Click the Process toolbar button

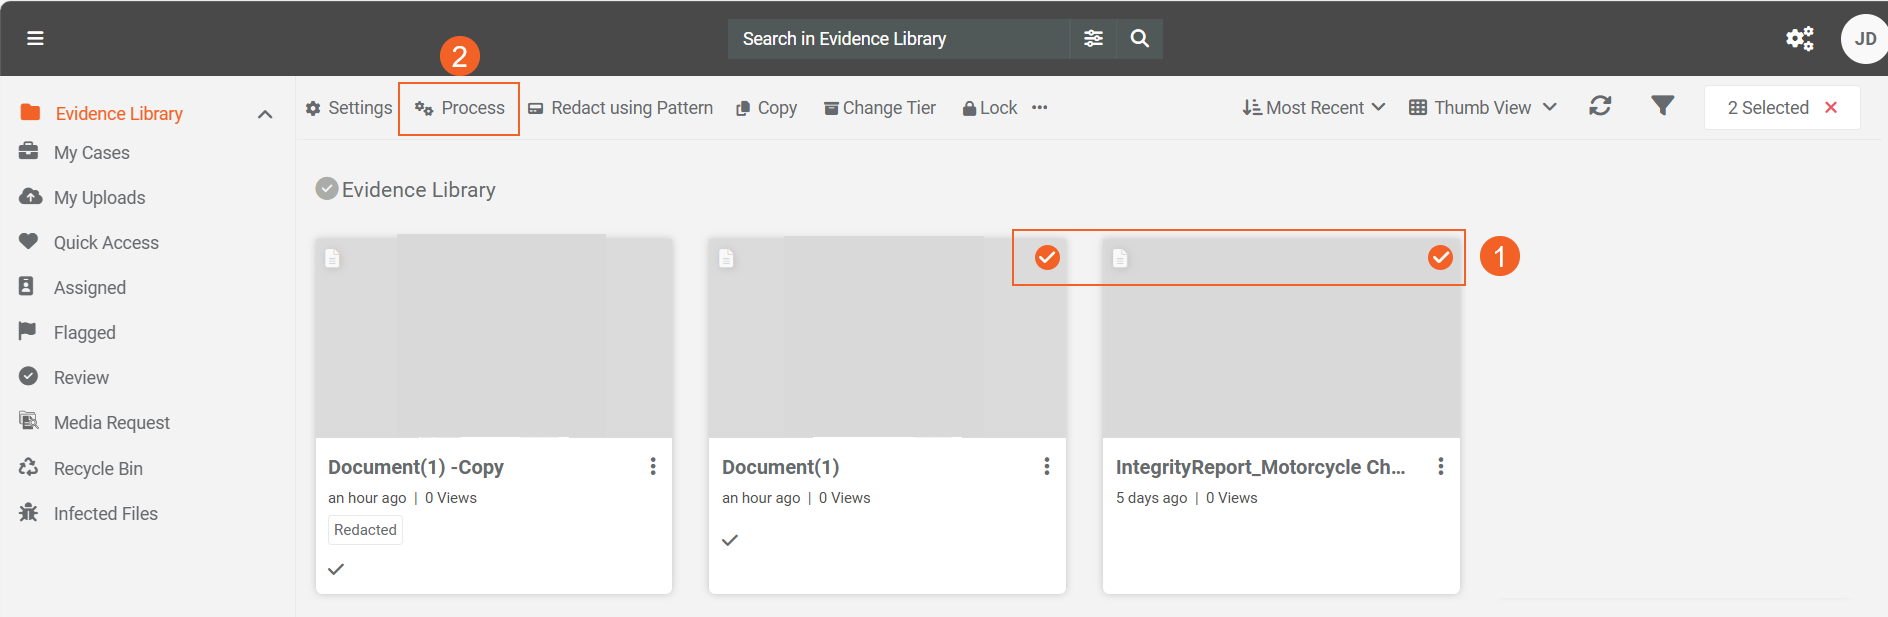[x=460, y=108]
